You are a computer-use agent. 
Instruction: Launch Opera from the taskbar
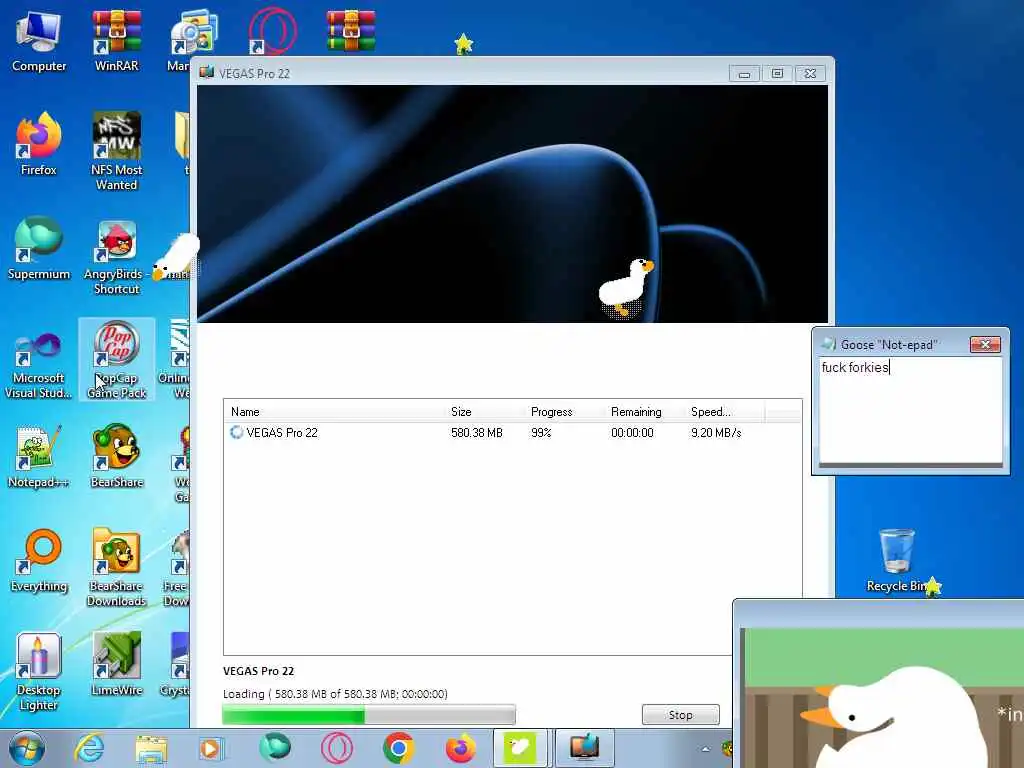337,748
